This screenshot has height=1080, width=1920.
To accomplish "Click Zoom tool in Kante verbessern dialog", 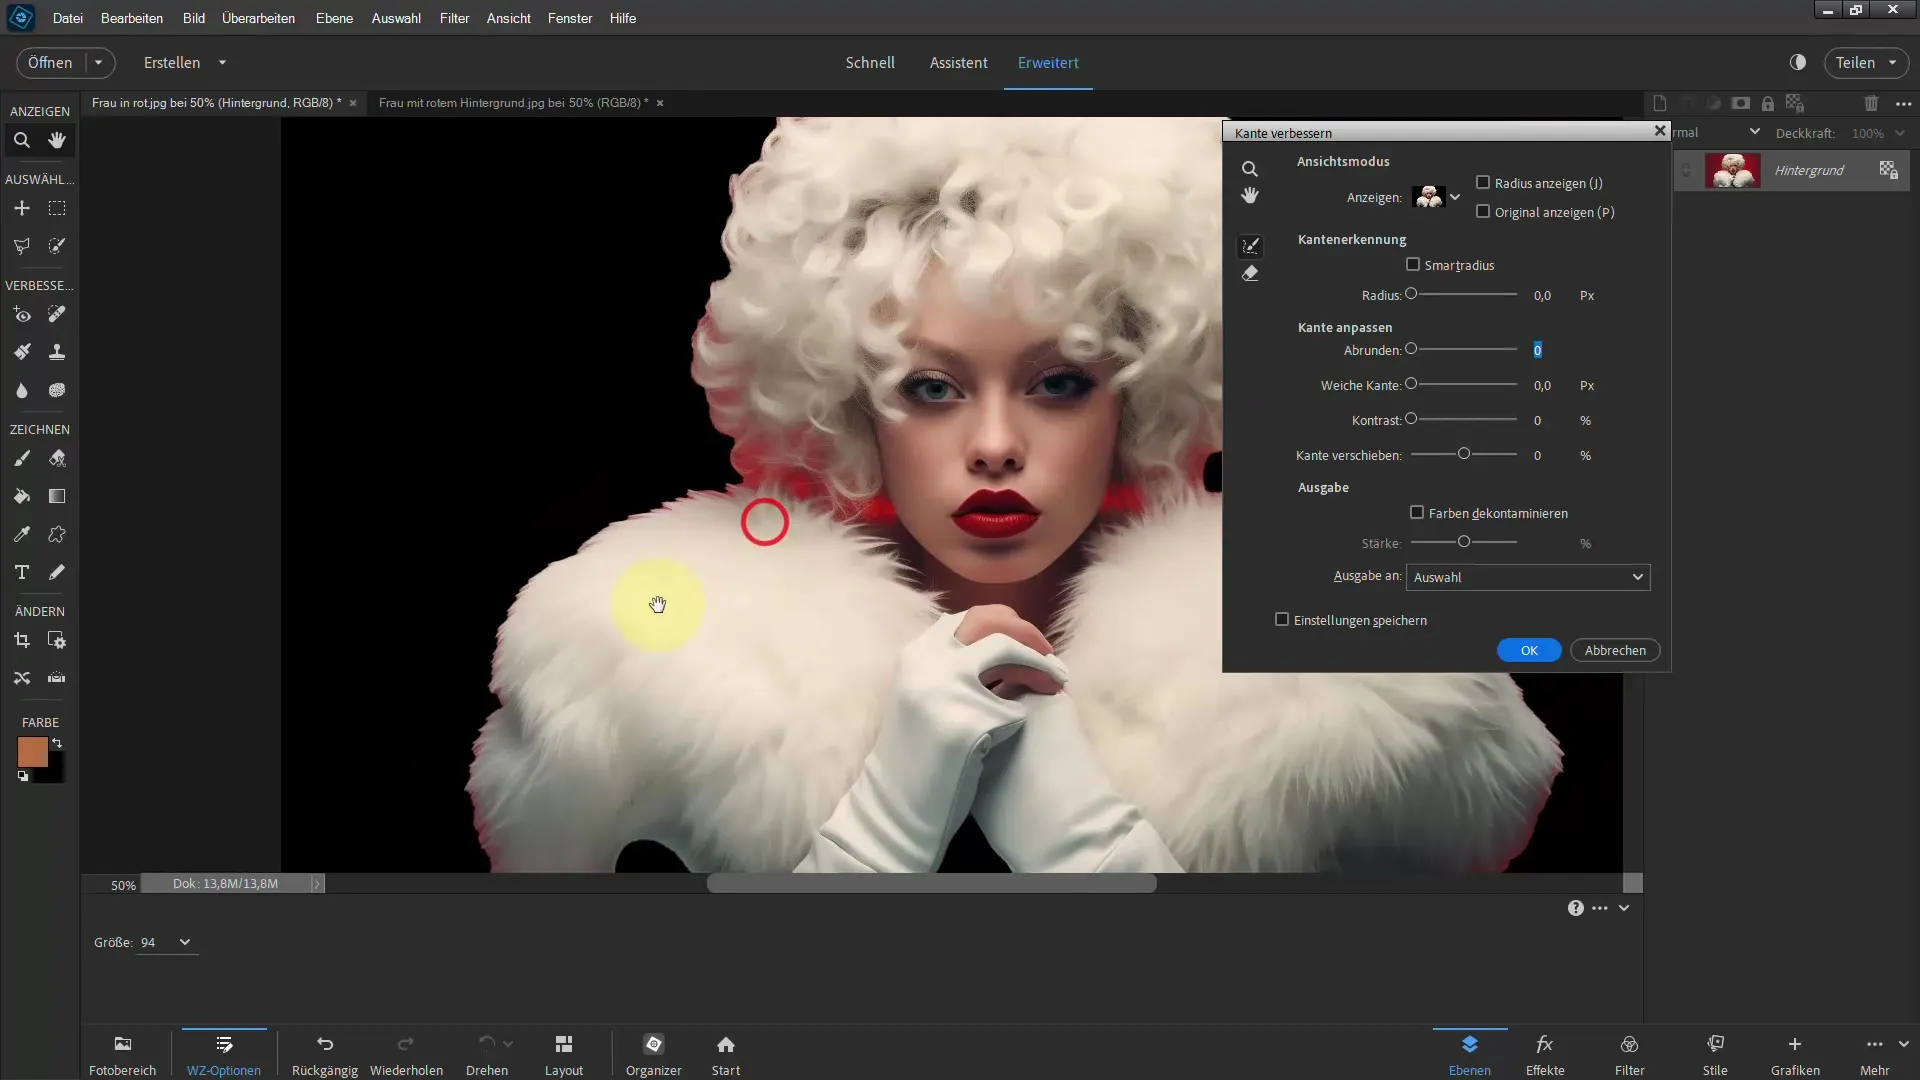I will 1250,169.
